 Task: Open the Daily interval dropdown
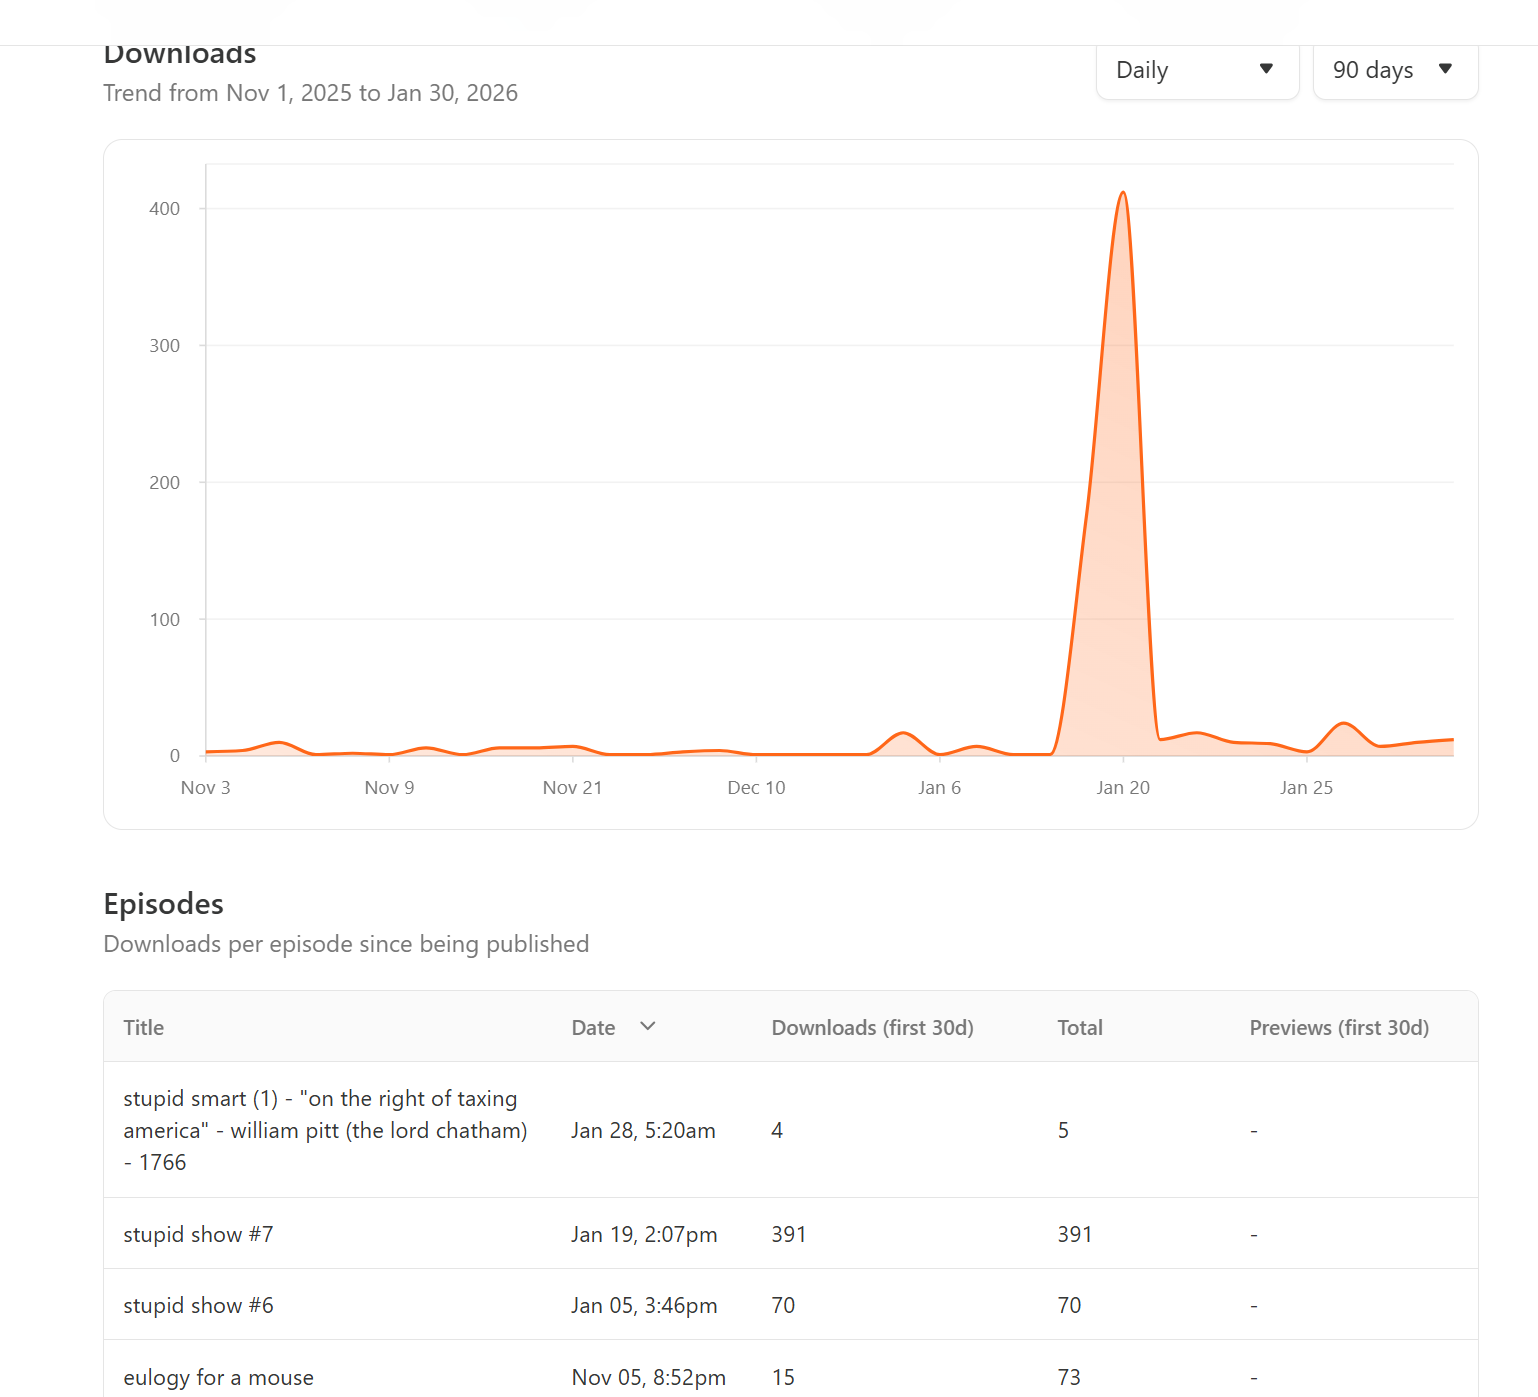point(1197,70)
